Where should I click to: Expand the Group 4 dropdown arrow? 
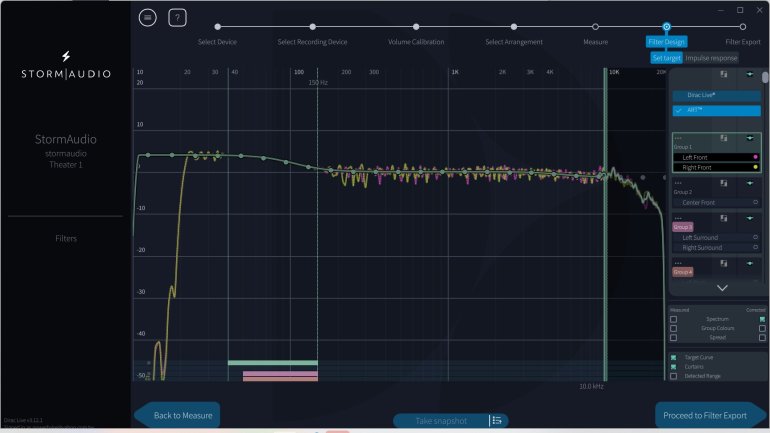[750, 264]
